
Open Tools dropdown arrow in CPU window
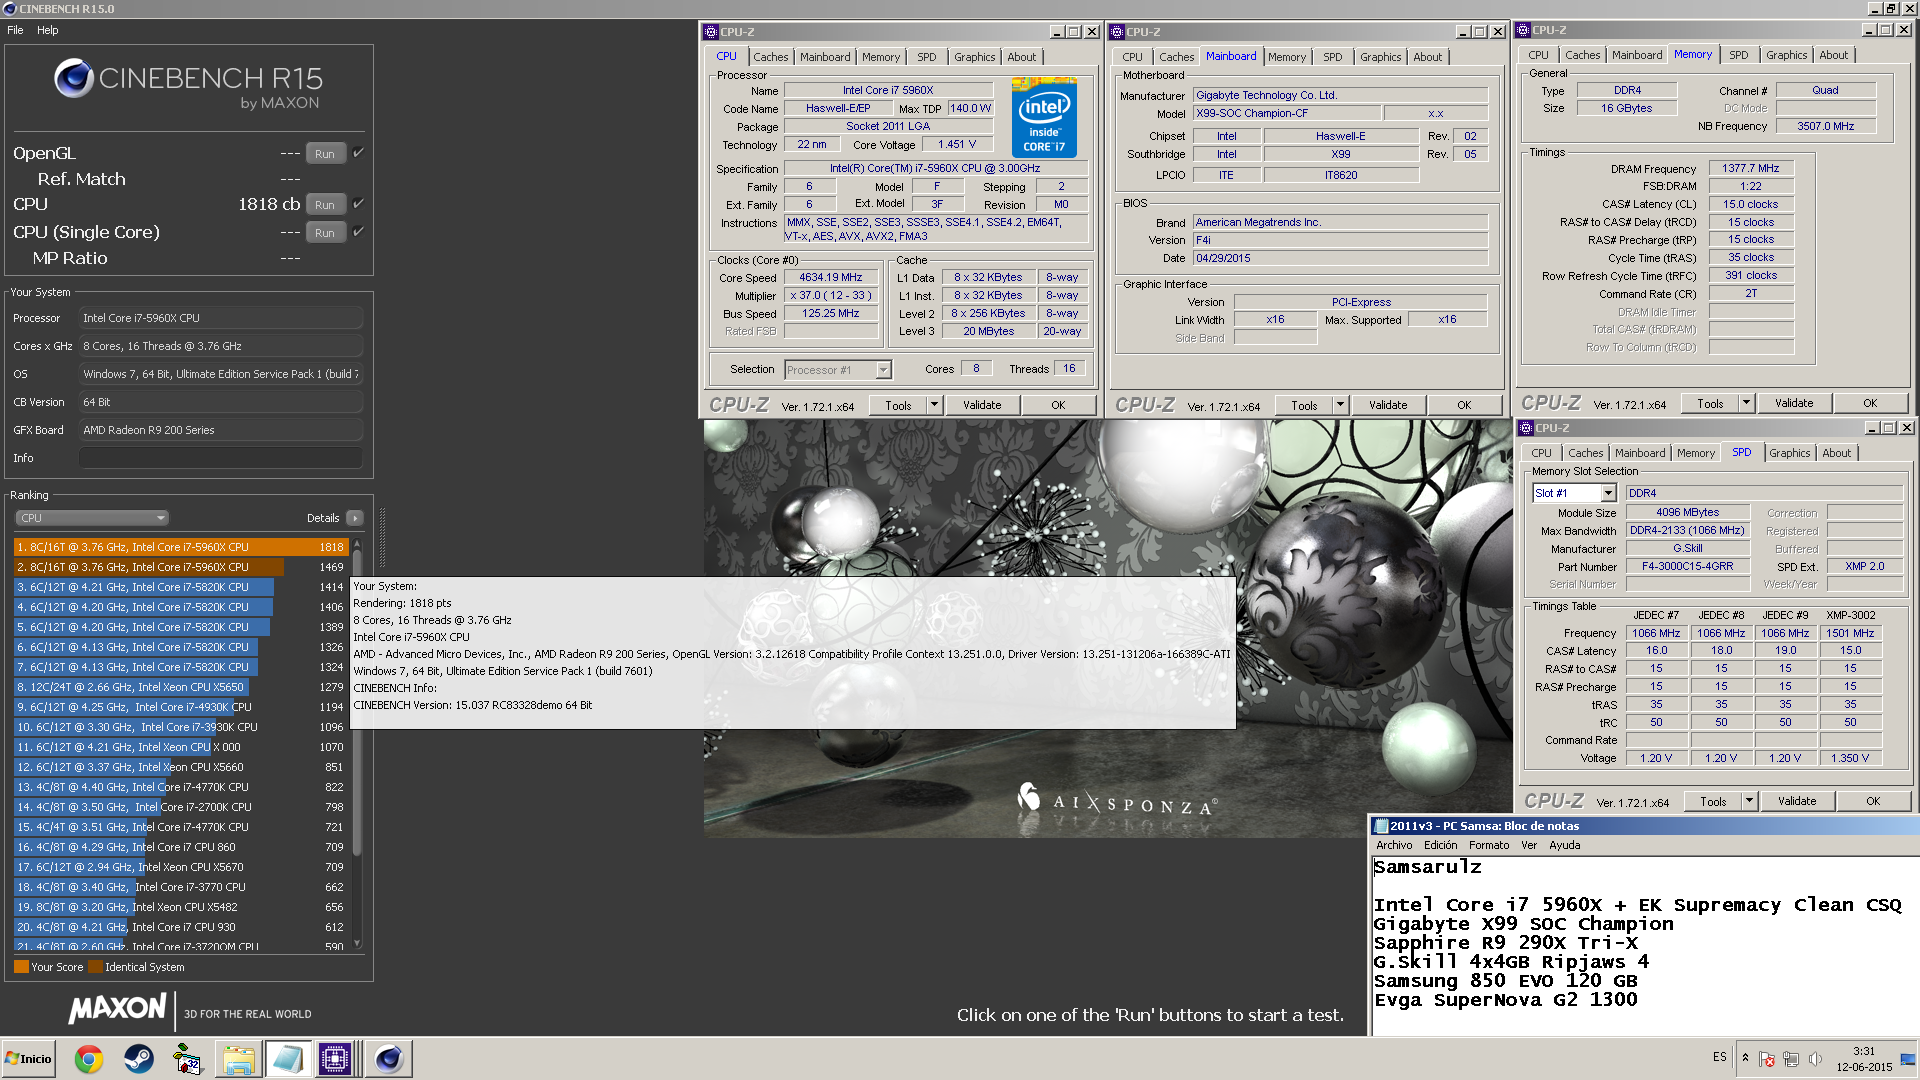point(934,405)
